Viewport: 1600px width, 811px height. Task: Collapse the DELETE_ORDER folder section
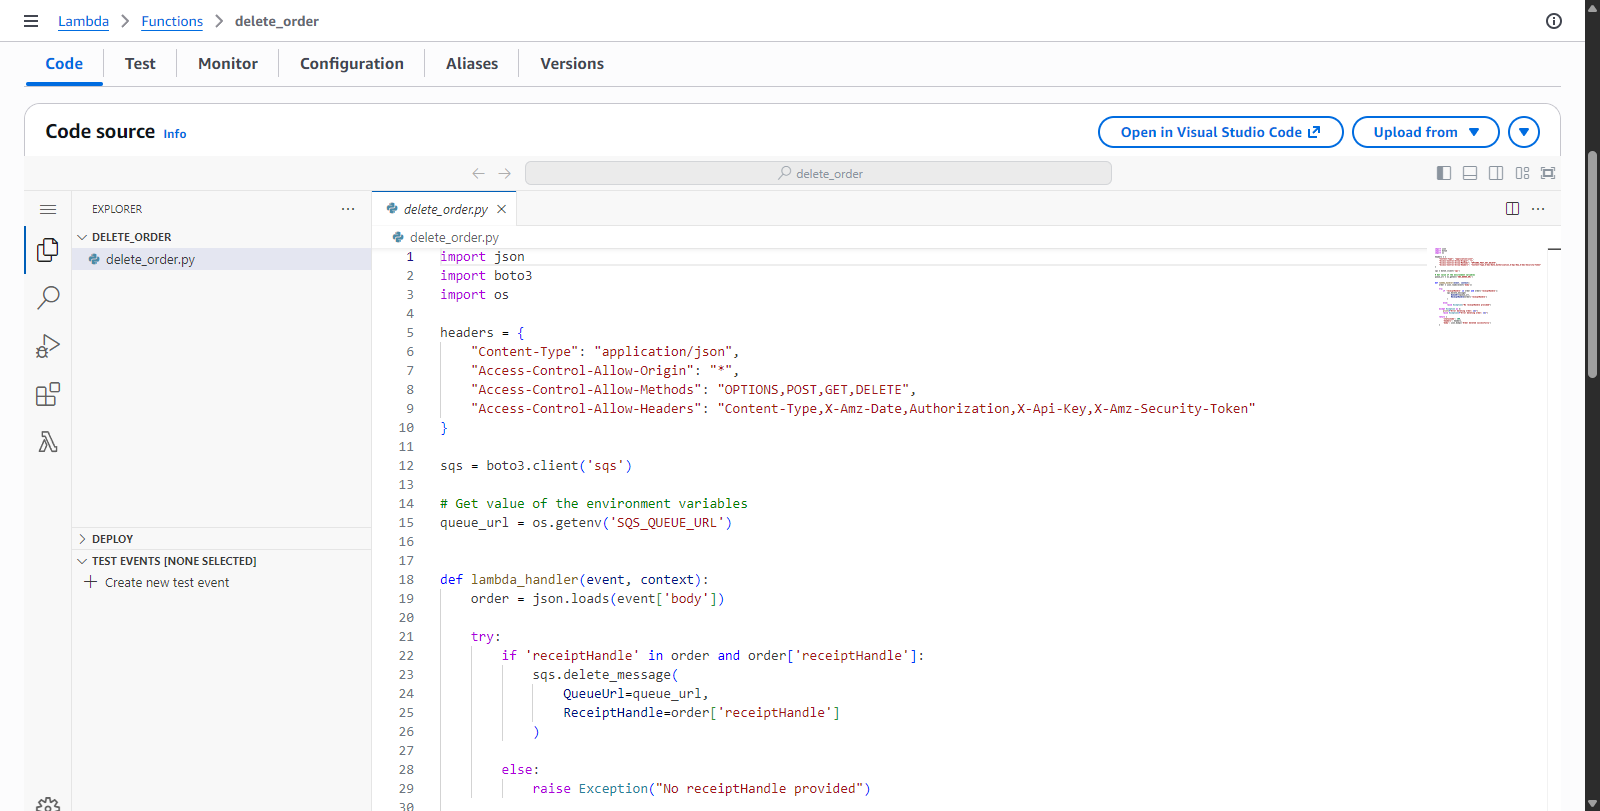(x=82, y=237)
